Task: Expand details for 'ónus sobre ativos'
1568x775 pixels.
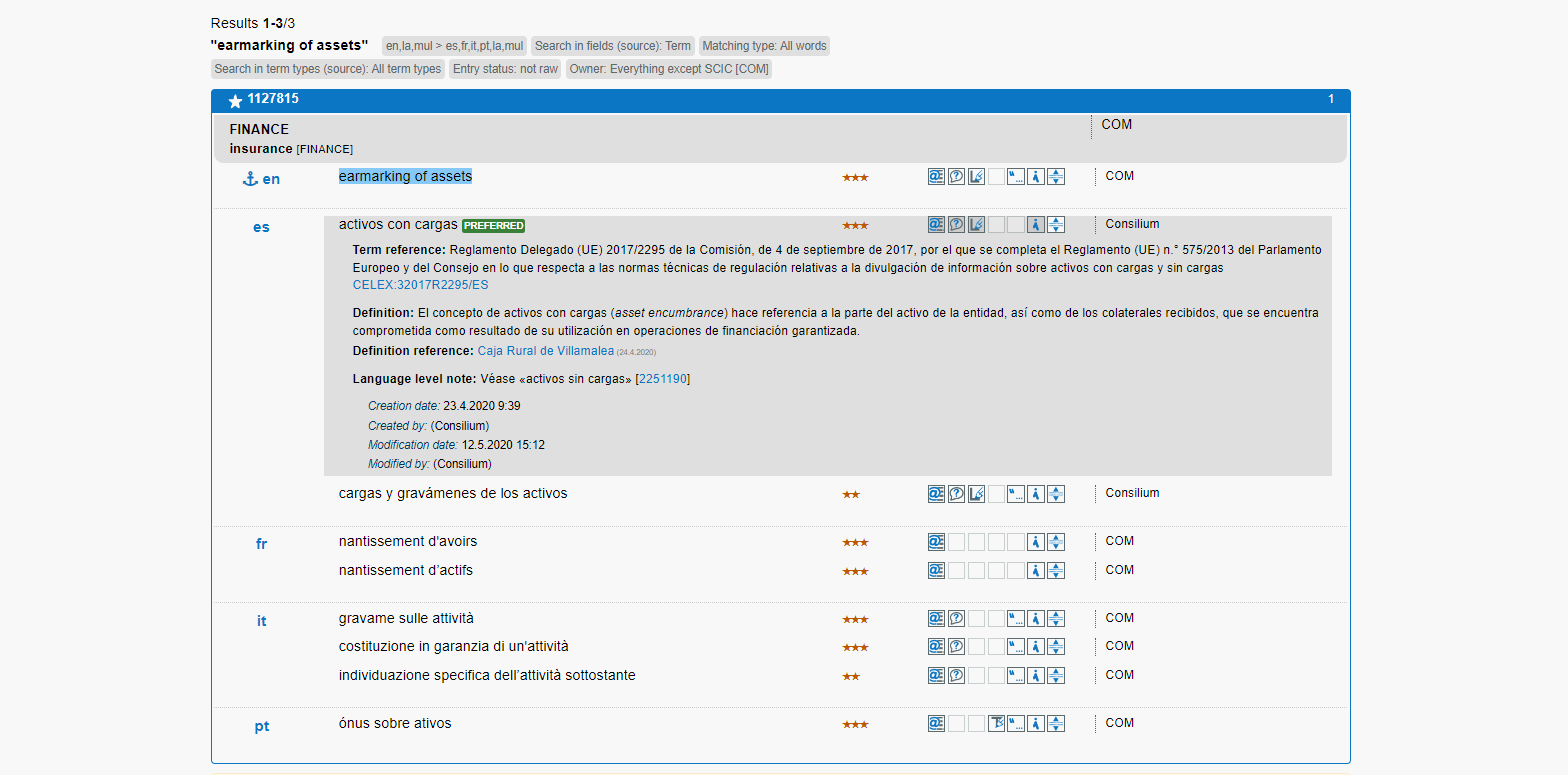Action: (1056, 724)
